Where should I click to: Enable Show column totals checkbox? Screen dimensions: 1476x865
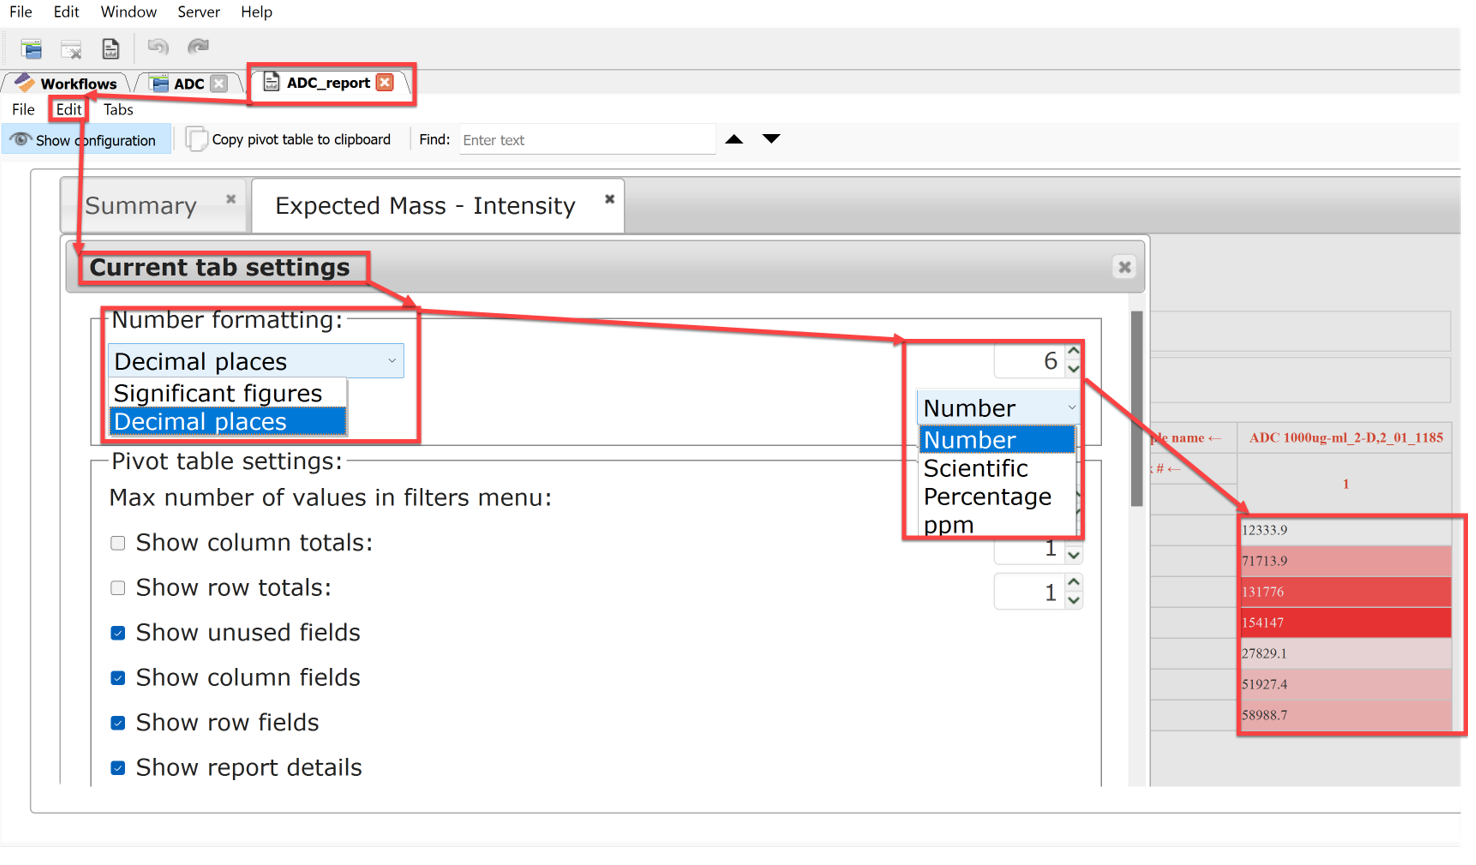click(x=118, y=543)
